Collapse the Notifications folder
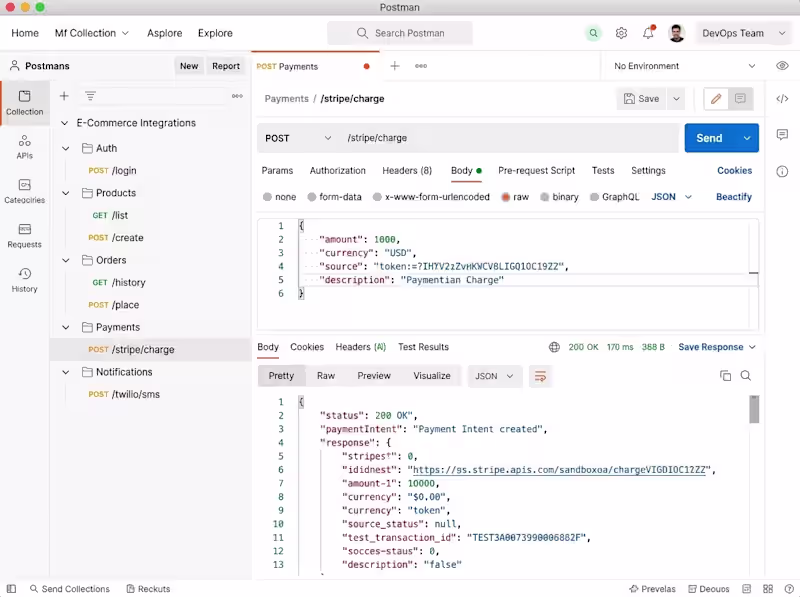The width and height of the screenshot is (800, 597). click(66, 372)
